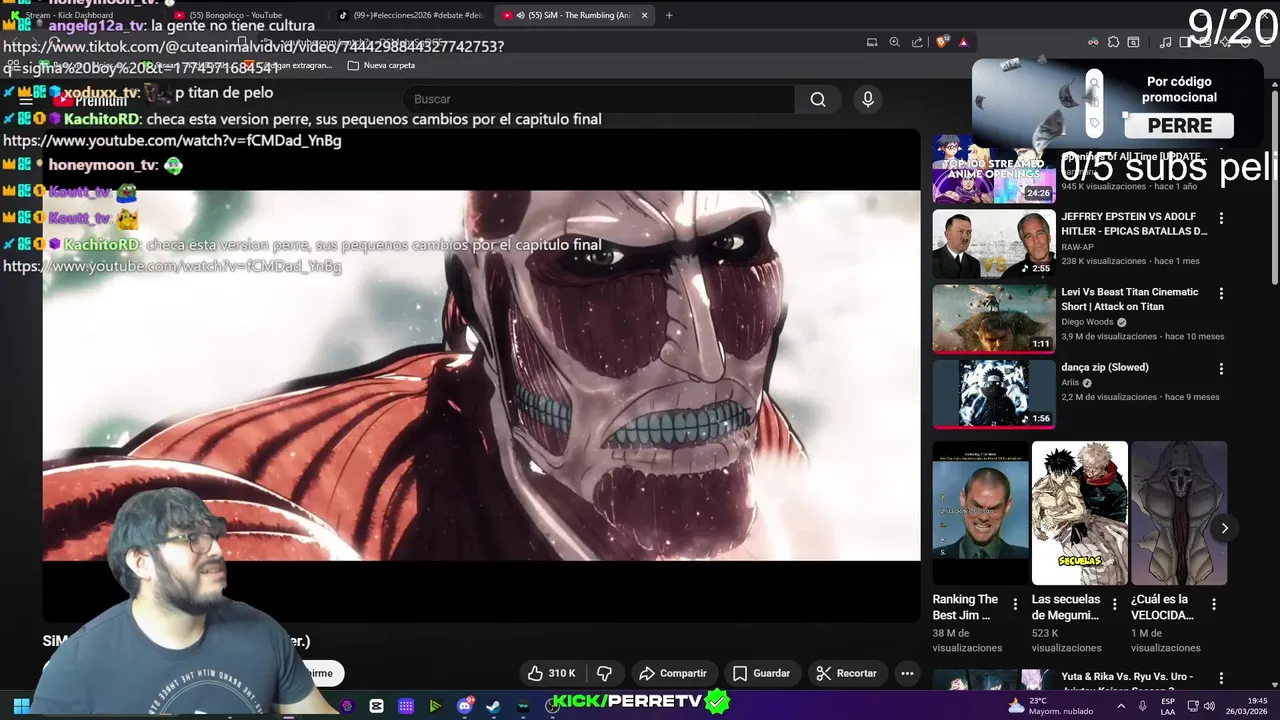Open options for dança zip (Slowed) video
Image resolution: width=1280 pixels, height=720 pixels.
1221,368
